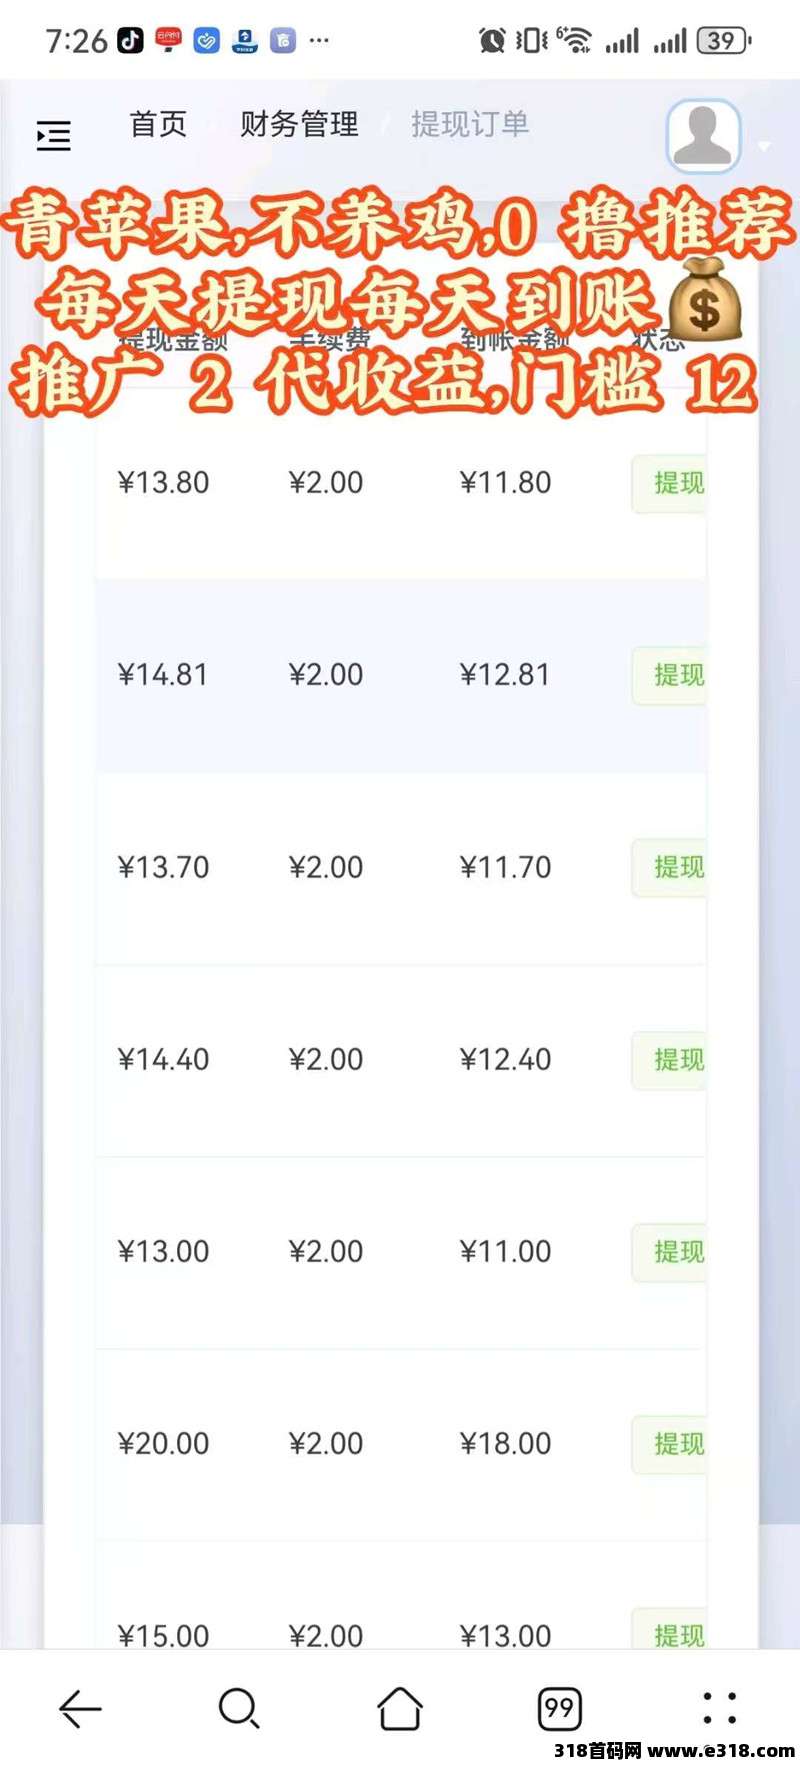Open the 99 tabs switcher

click(x=560, y=1709)
